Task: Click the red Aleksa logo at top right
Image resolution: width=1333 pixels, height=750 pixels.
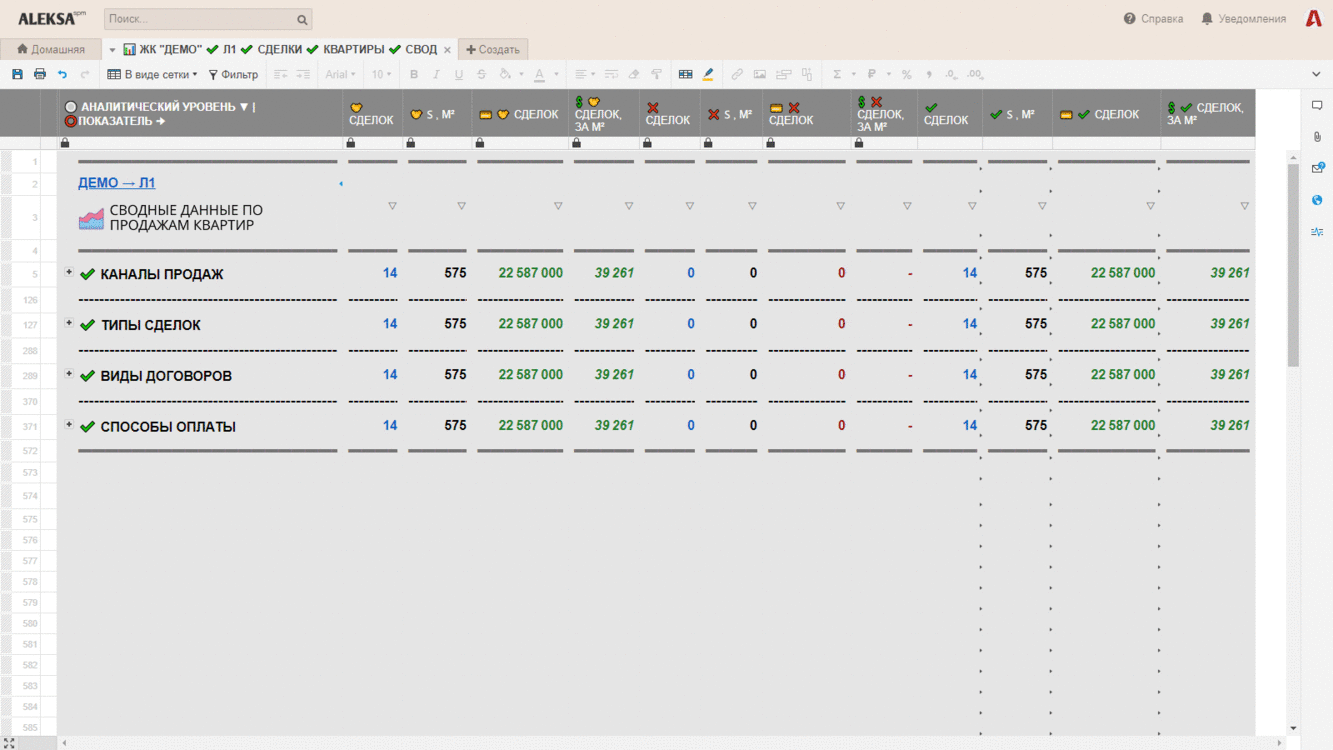Action: point(1314,18)
